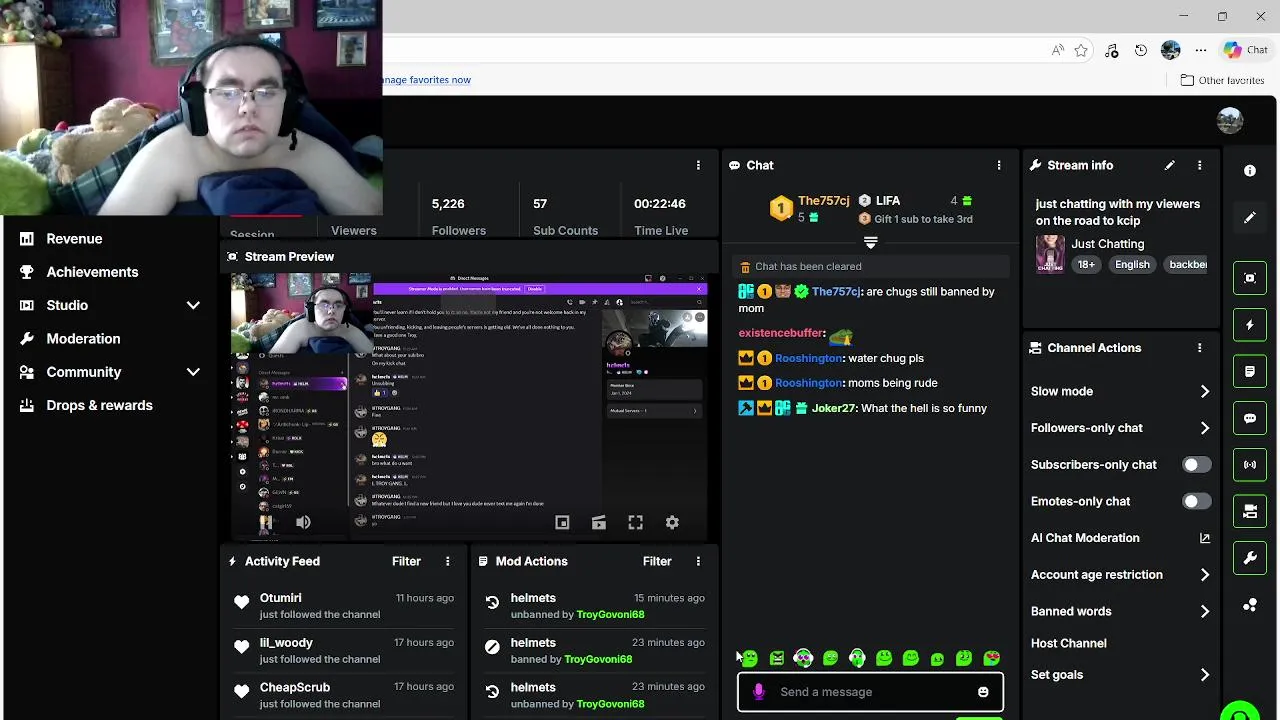The height and width of the screenshot is (720, 1280).
Task: Open Other favorites folder
Action: click(x=1222, y=80)
